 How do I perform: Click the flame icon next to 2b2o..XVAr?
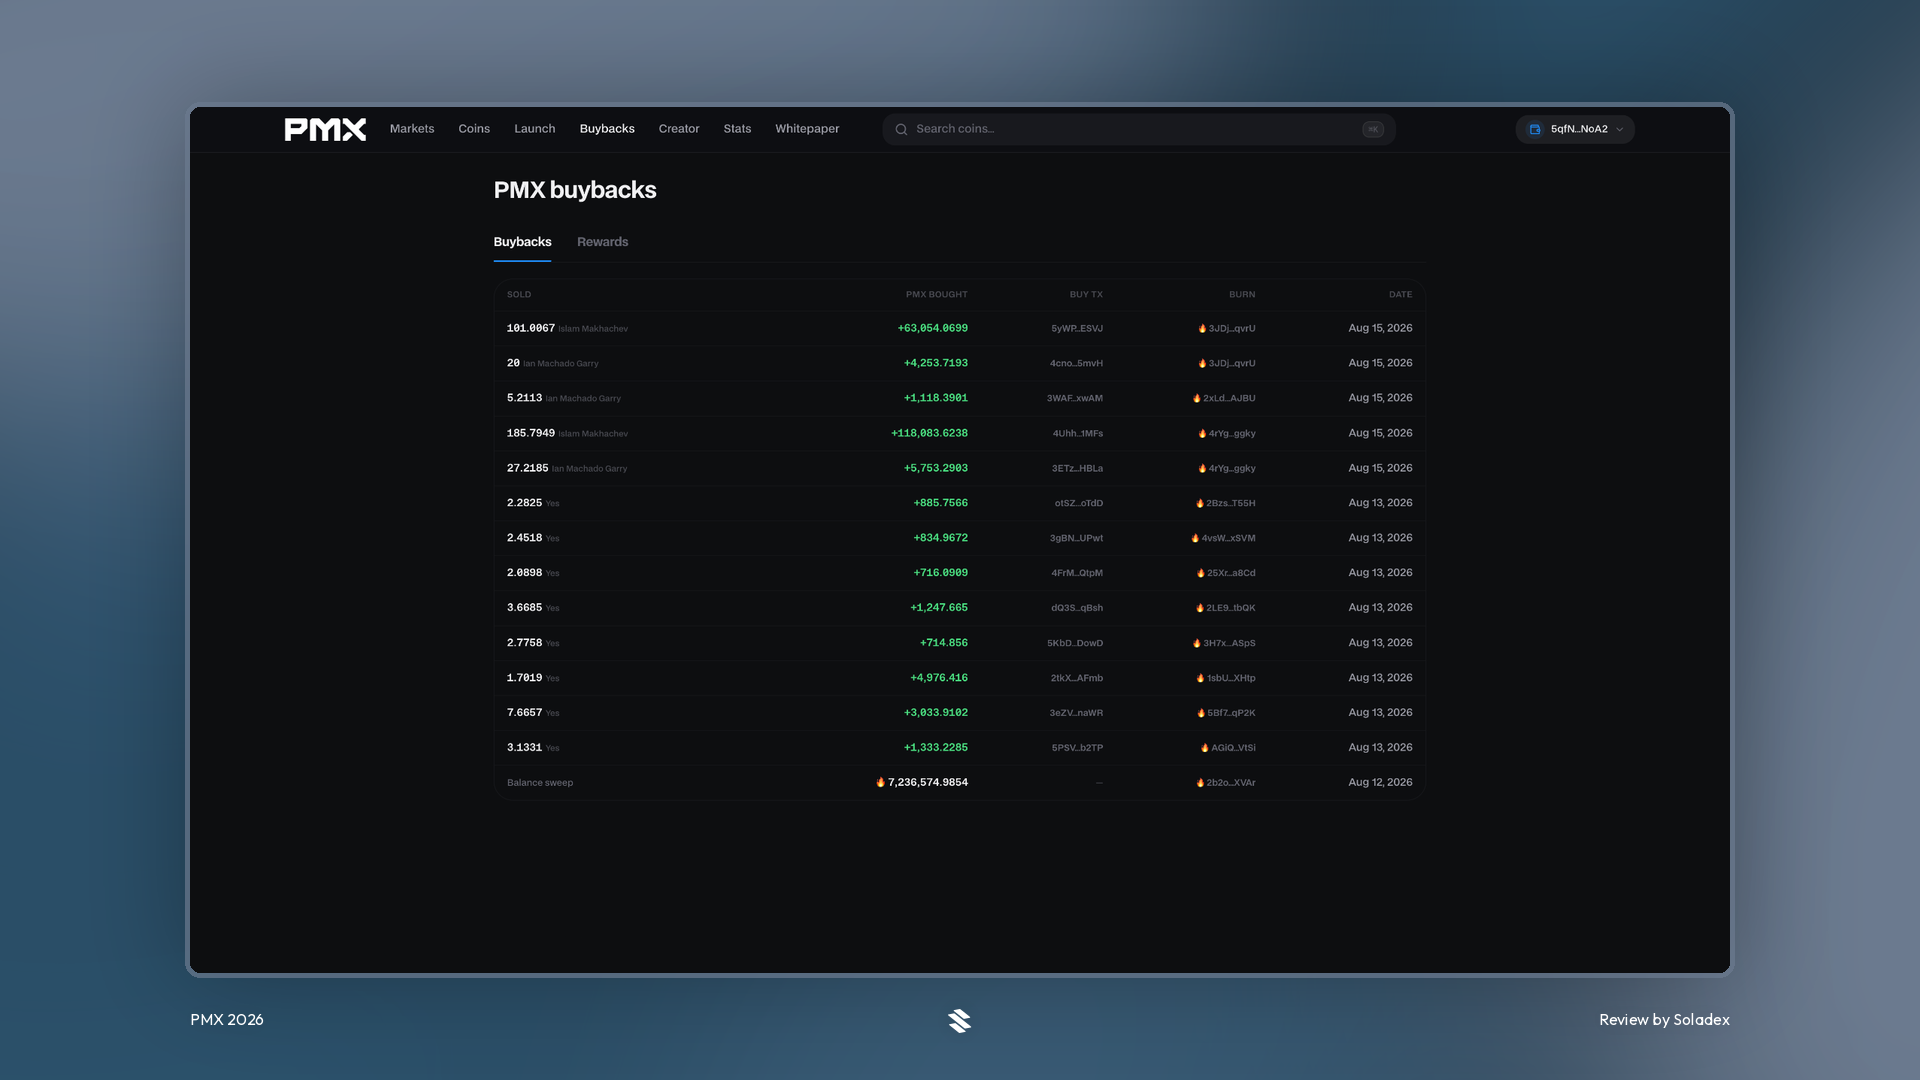[1200, 783]
